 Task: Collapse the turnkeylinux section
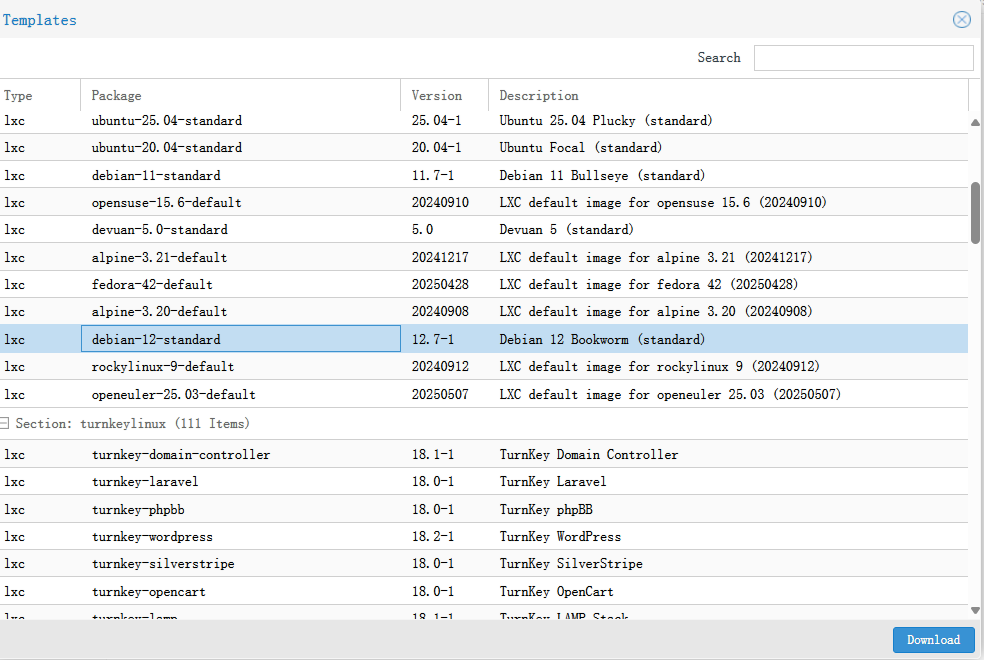(x=4, y=423)
